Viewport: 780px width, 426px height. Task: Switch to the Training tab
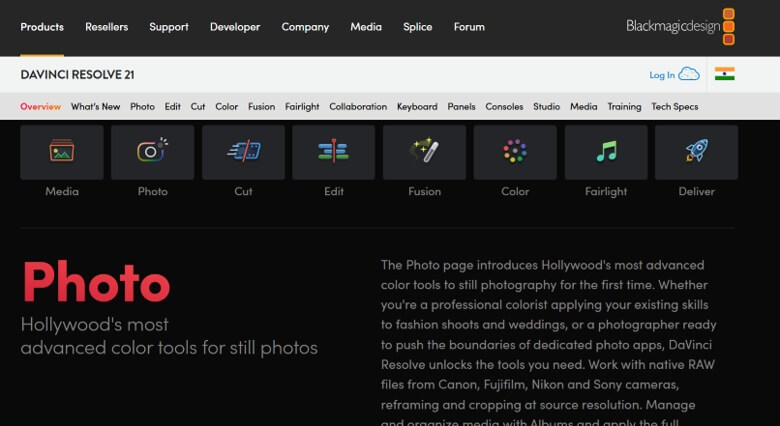624,106
